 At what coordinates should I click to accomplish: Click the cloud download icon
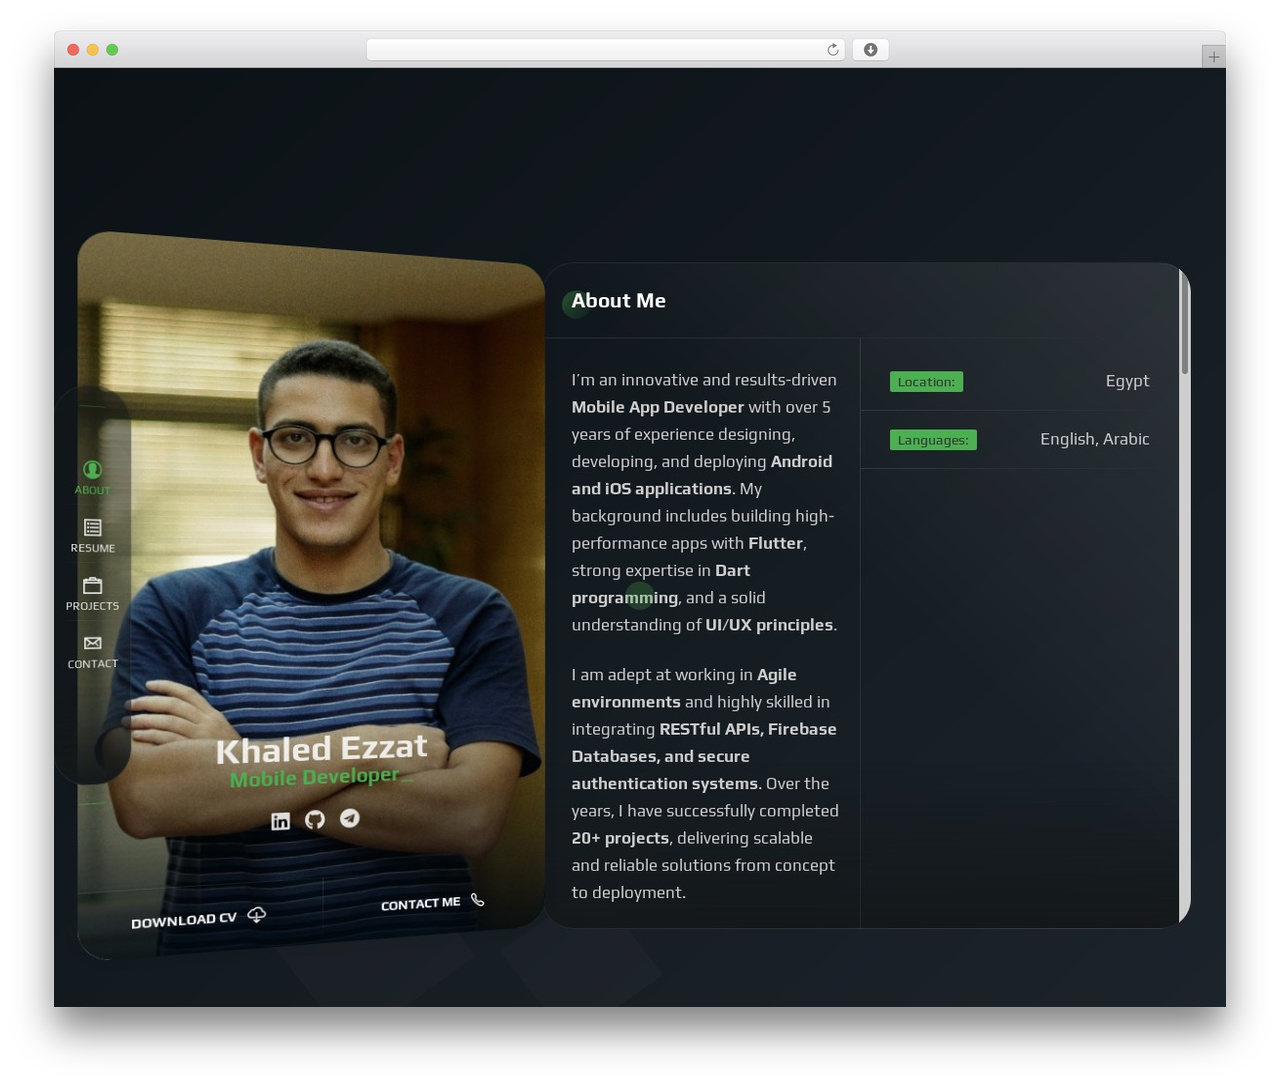(x=257, y=914)
